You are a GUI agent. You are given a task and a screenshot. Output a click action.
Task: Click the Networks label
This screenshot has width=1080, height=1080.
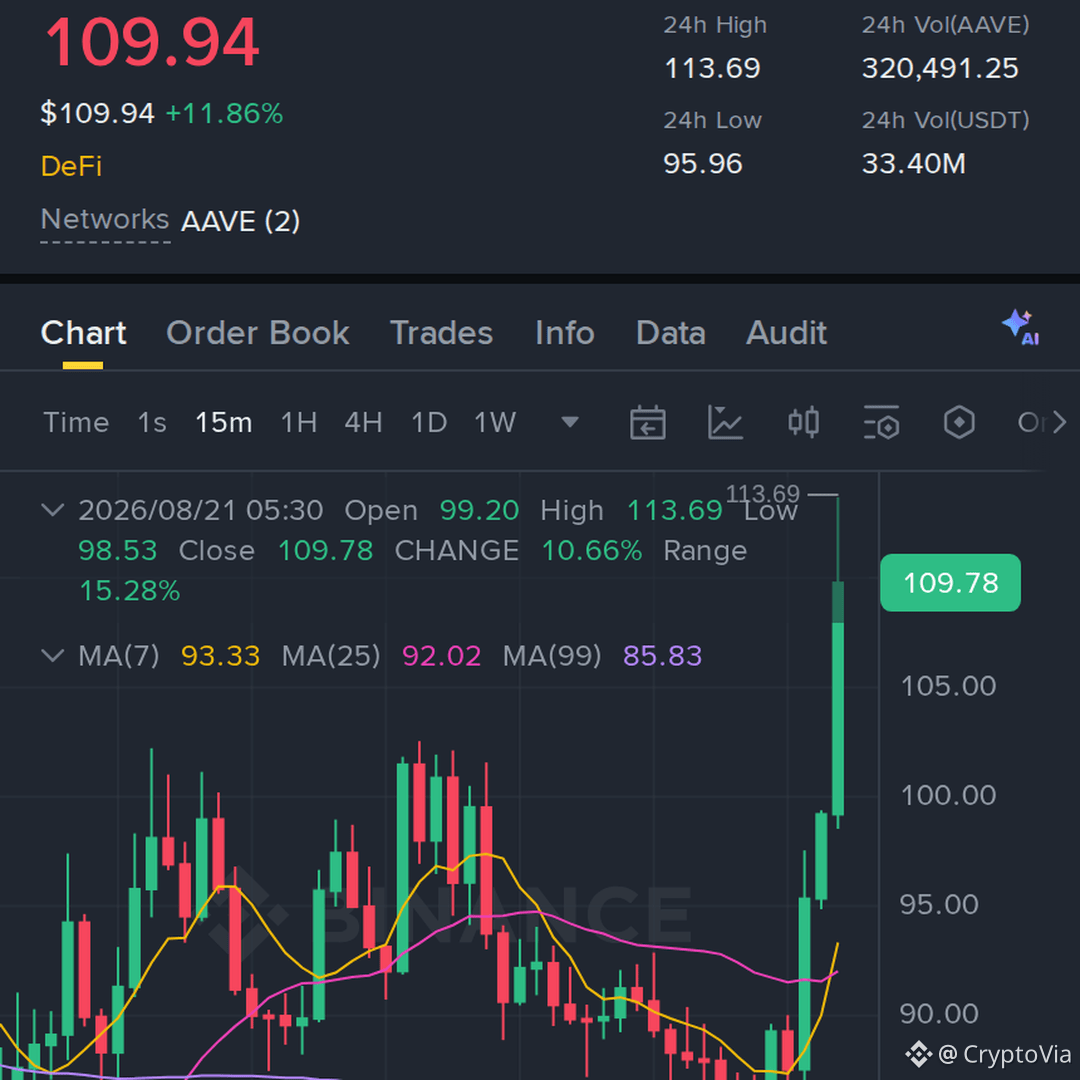pyautogui.click(x=105, y=220)
